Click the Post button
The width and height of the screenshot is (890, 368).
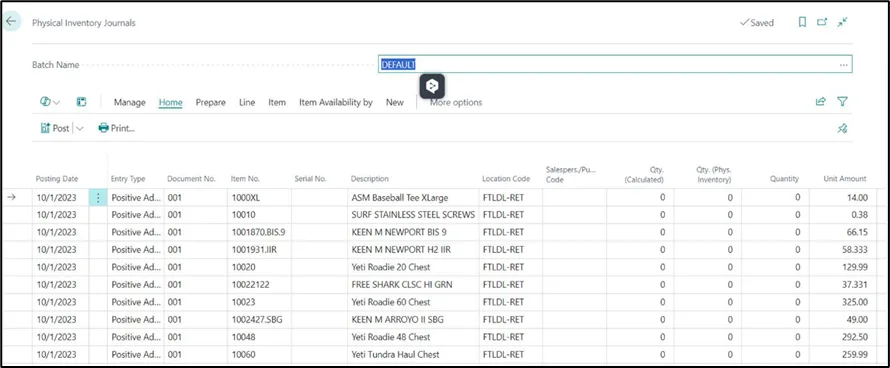pyautogui.click(x=55, y=128)
